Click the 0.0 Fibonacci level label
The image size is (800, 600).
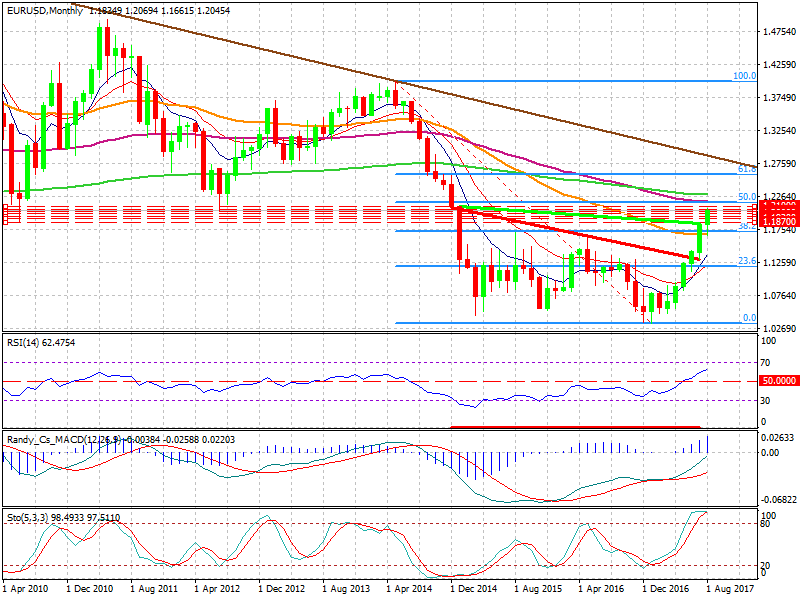click(x=748, y=318)
